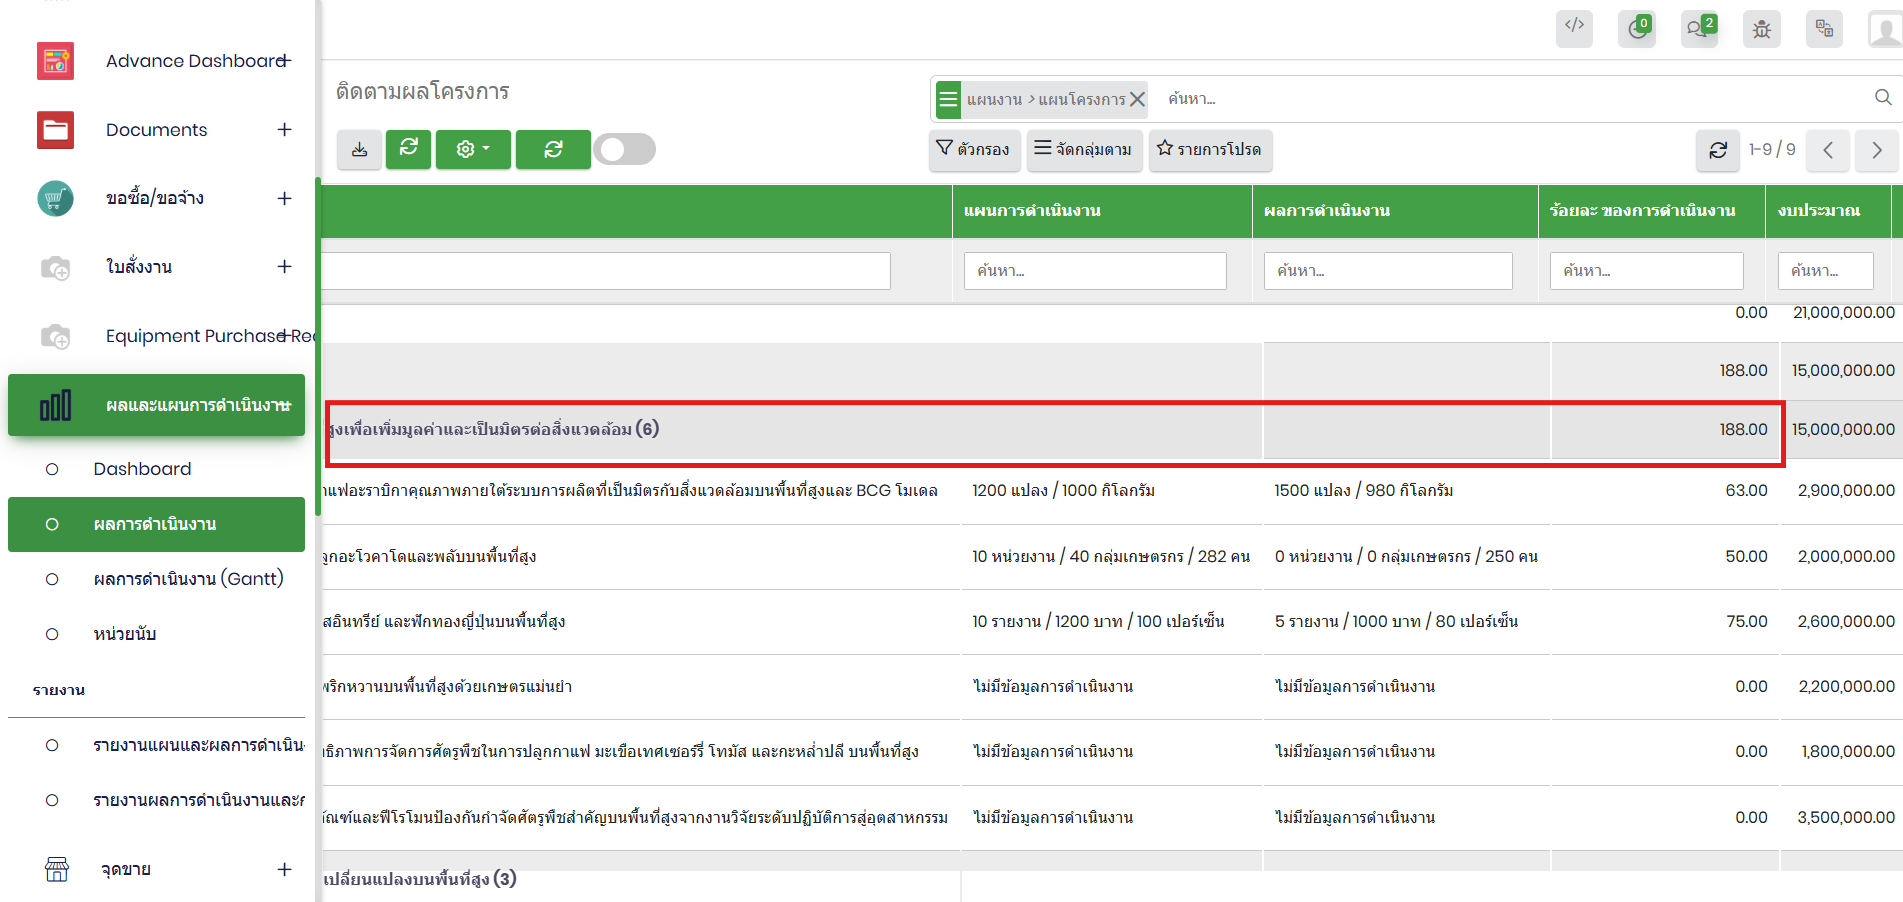1903x902 pixels.
Task: Open the Advance Dashboard menu
Action: coord(195,61)
